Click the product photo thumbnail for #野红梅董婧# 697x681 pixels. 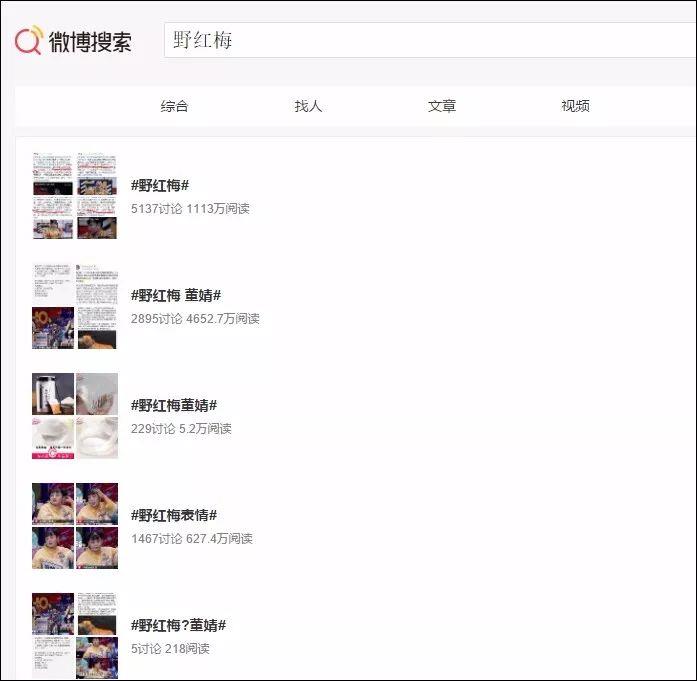(74, 416)
